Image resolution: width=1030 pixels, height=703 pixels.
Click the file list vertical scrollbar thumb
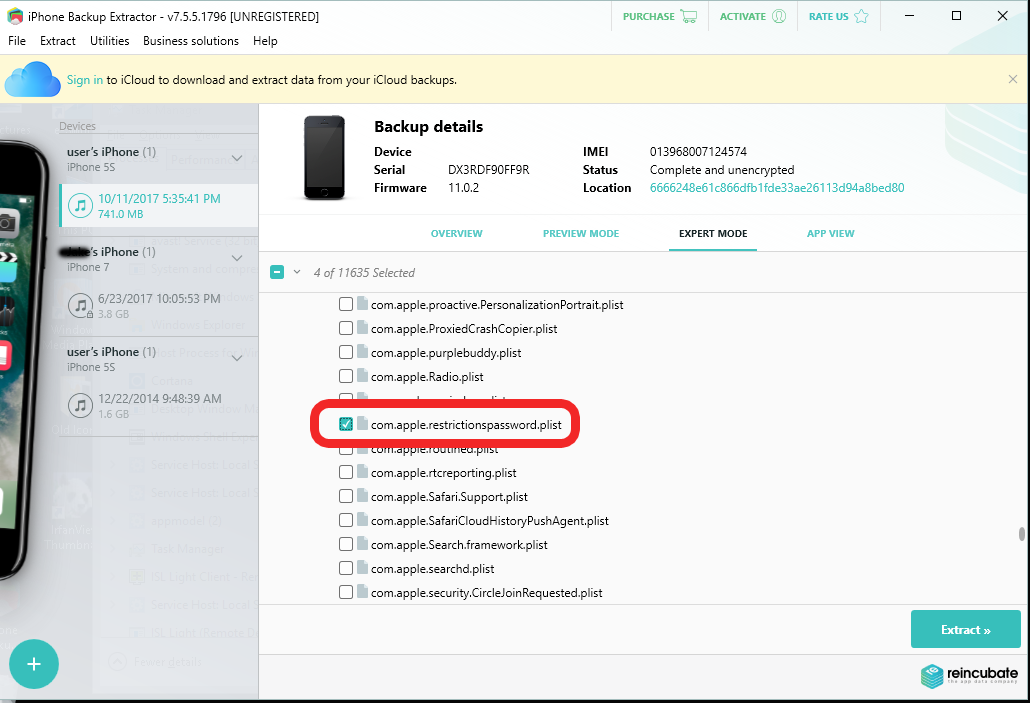pyautogui.click(x=1021, y=533)
